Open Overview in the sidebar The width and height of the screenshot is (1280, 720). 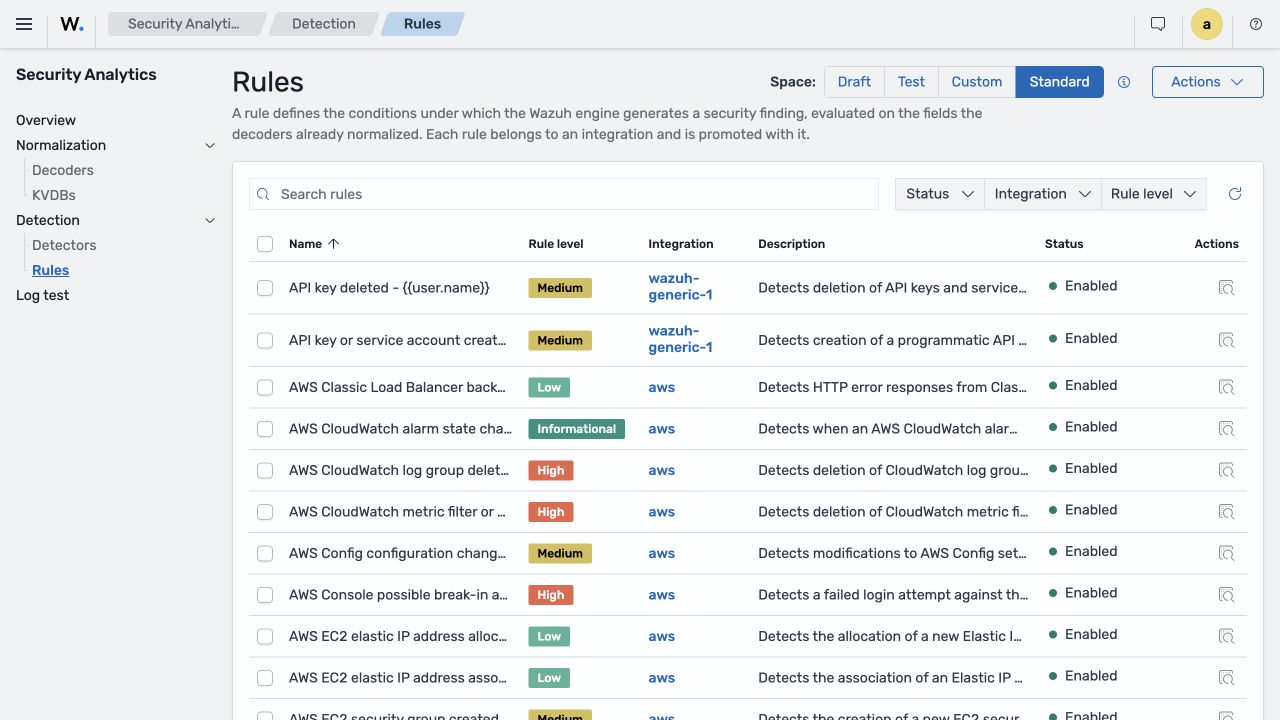click(46, 120)
